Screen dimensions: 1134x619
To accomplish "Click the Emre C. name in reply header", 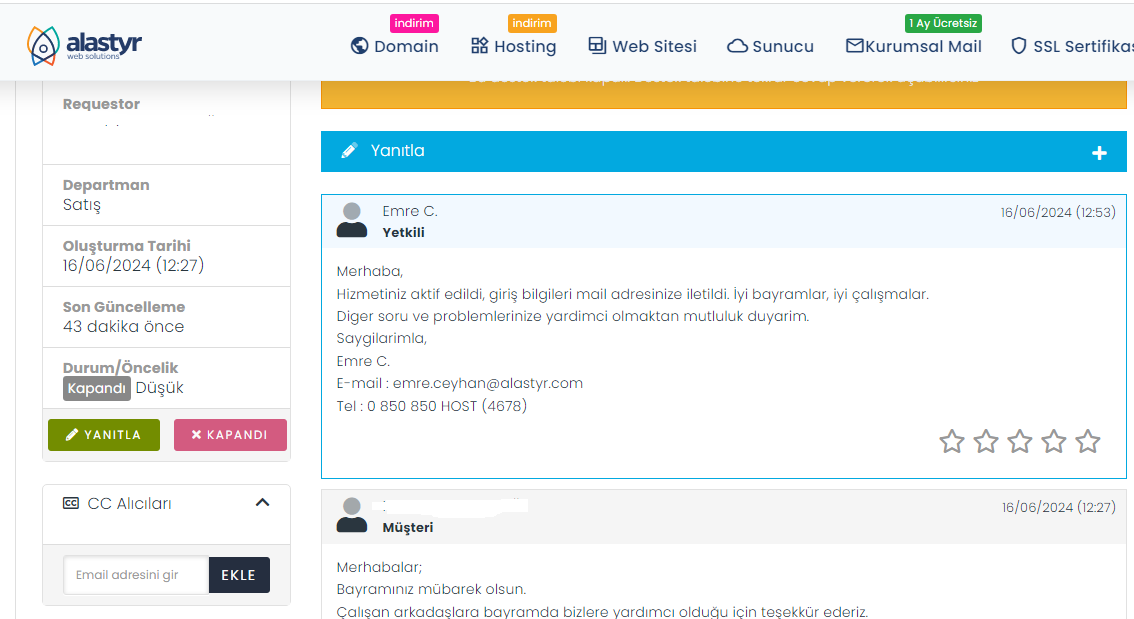I will 410,211.
